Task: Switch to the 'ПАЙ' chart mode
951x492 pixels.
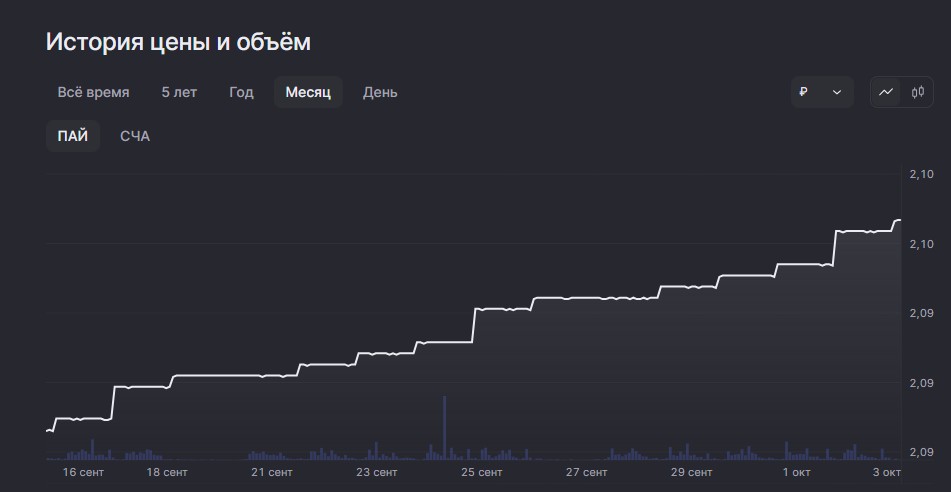Action: (73, 136)
